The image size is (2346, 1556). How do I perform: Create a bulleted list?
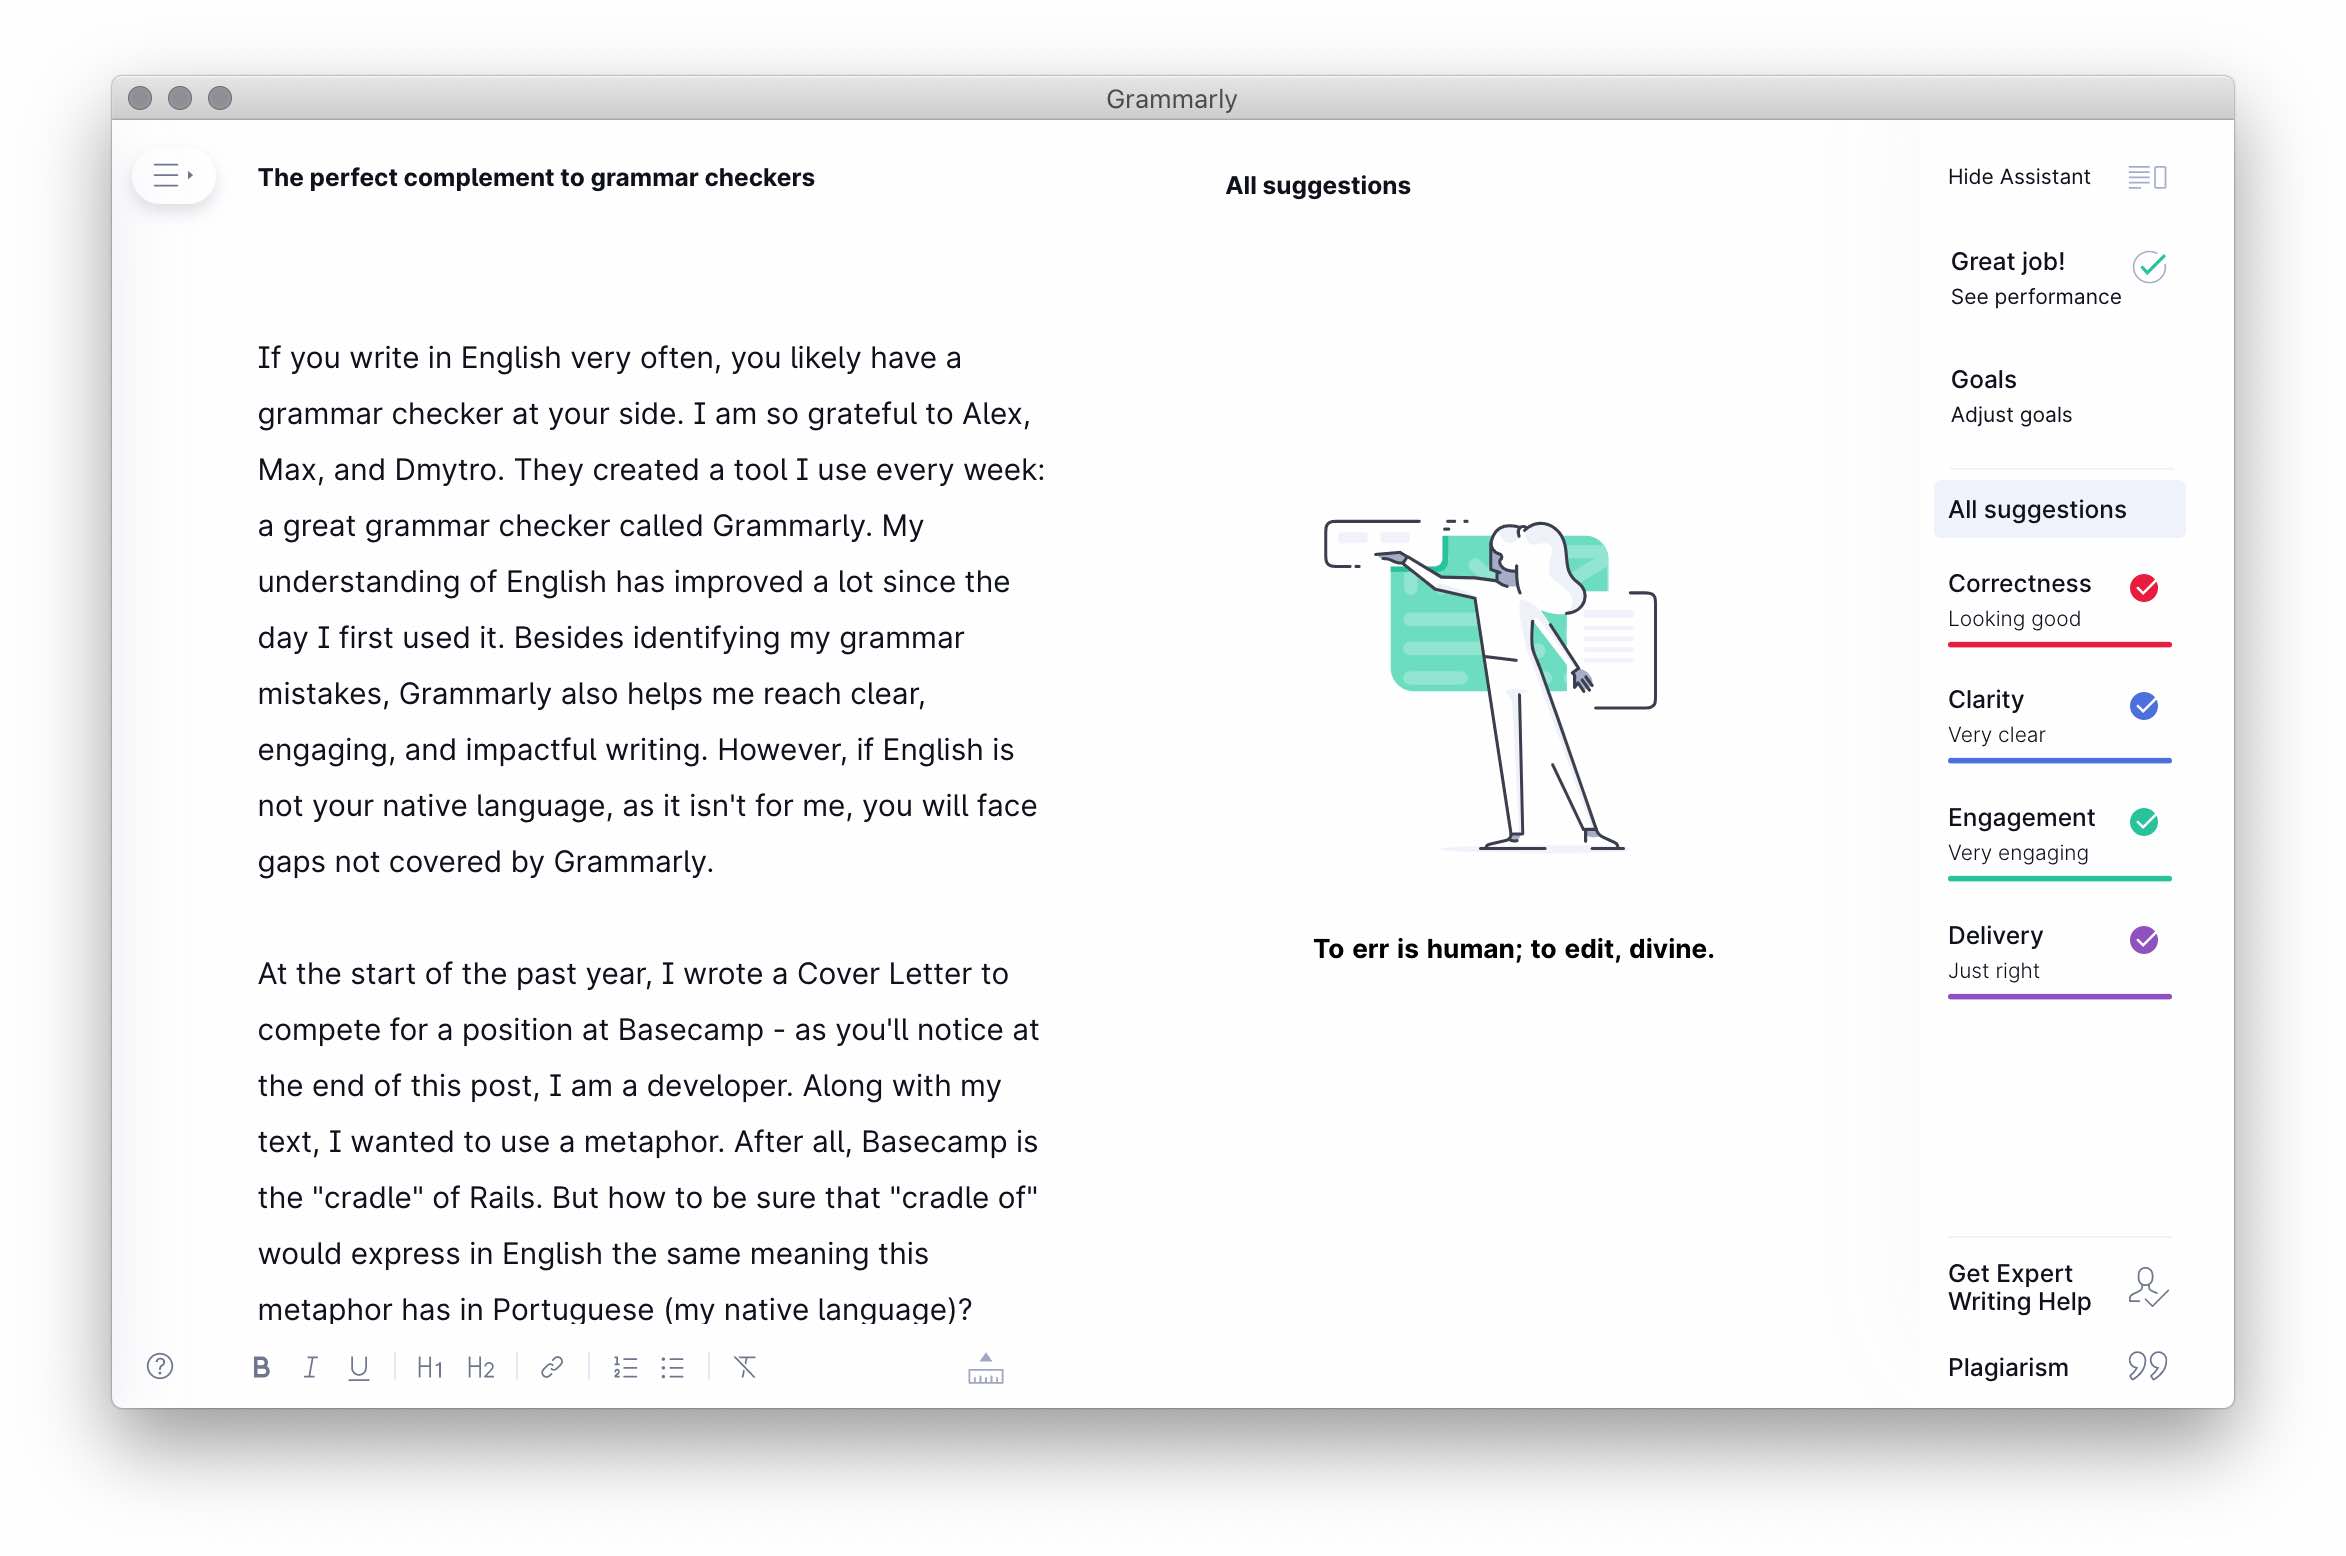pyautogui.click(x=673, y=1367)
